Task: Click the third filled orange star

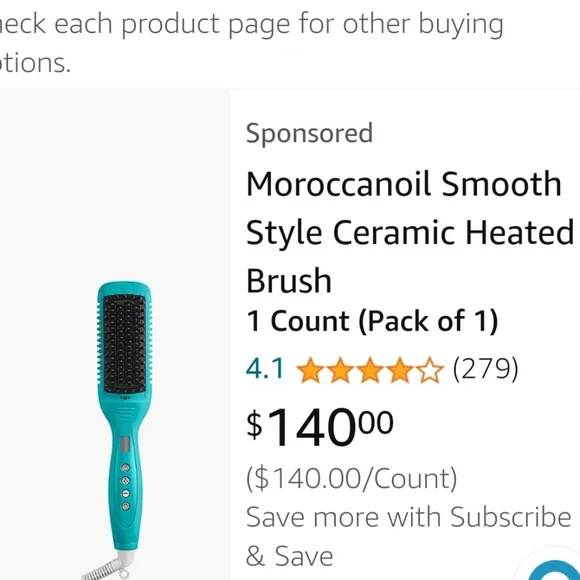Action: pyautogui.click(x=370, y=370)
